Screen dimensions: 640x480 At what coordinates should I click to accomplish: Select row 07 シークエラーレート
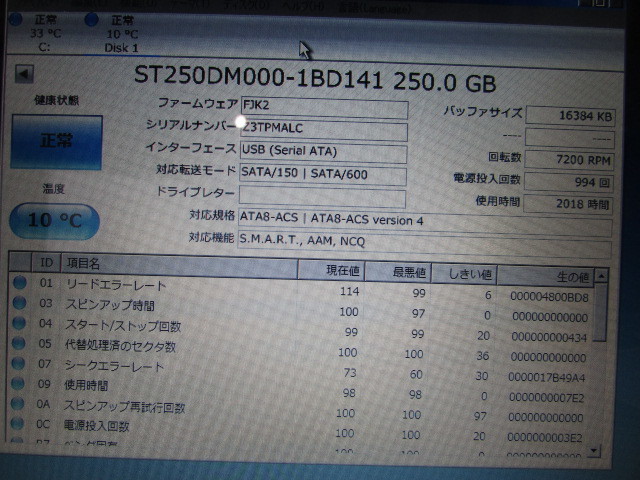click(x=299, y=370)
